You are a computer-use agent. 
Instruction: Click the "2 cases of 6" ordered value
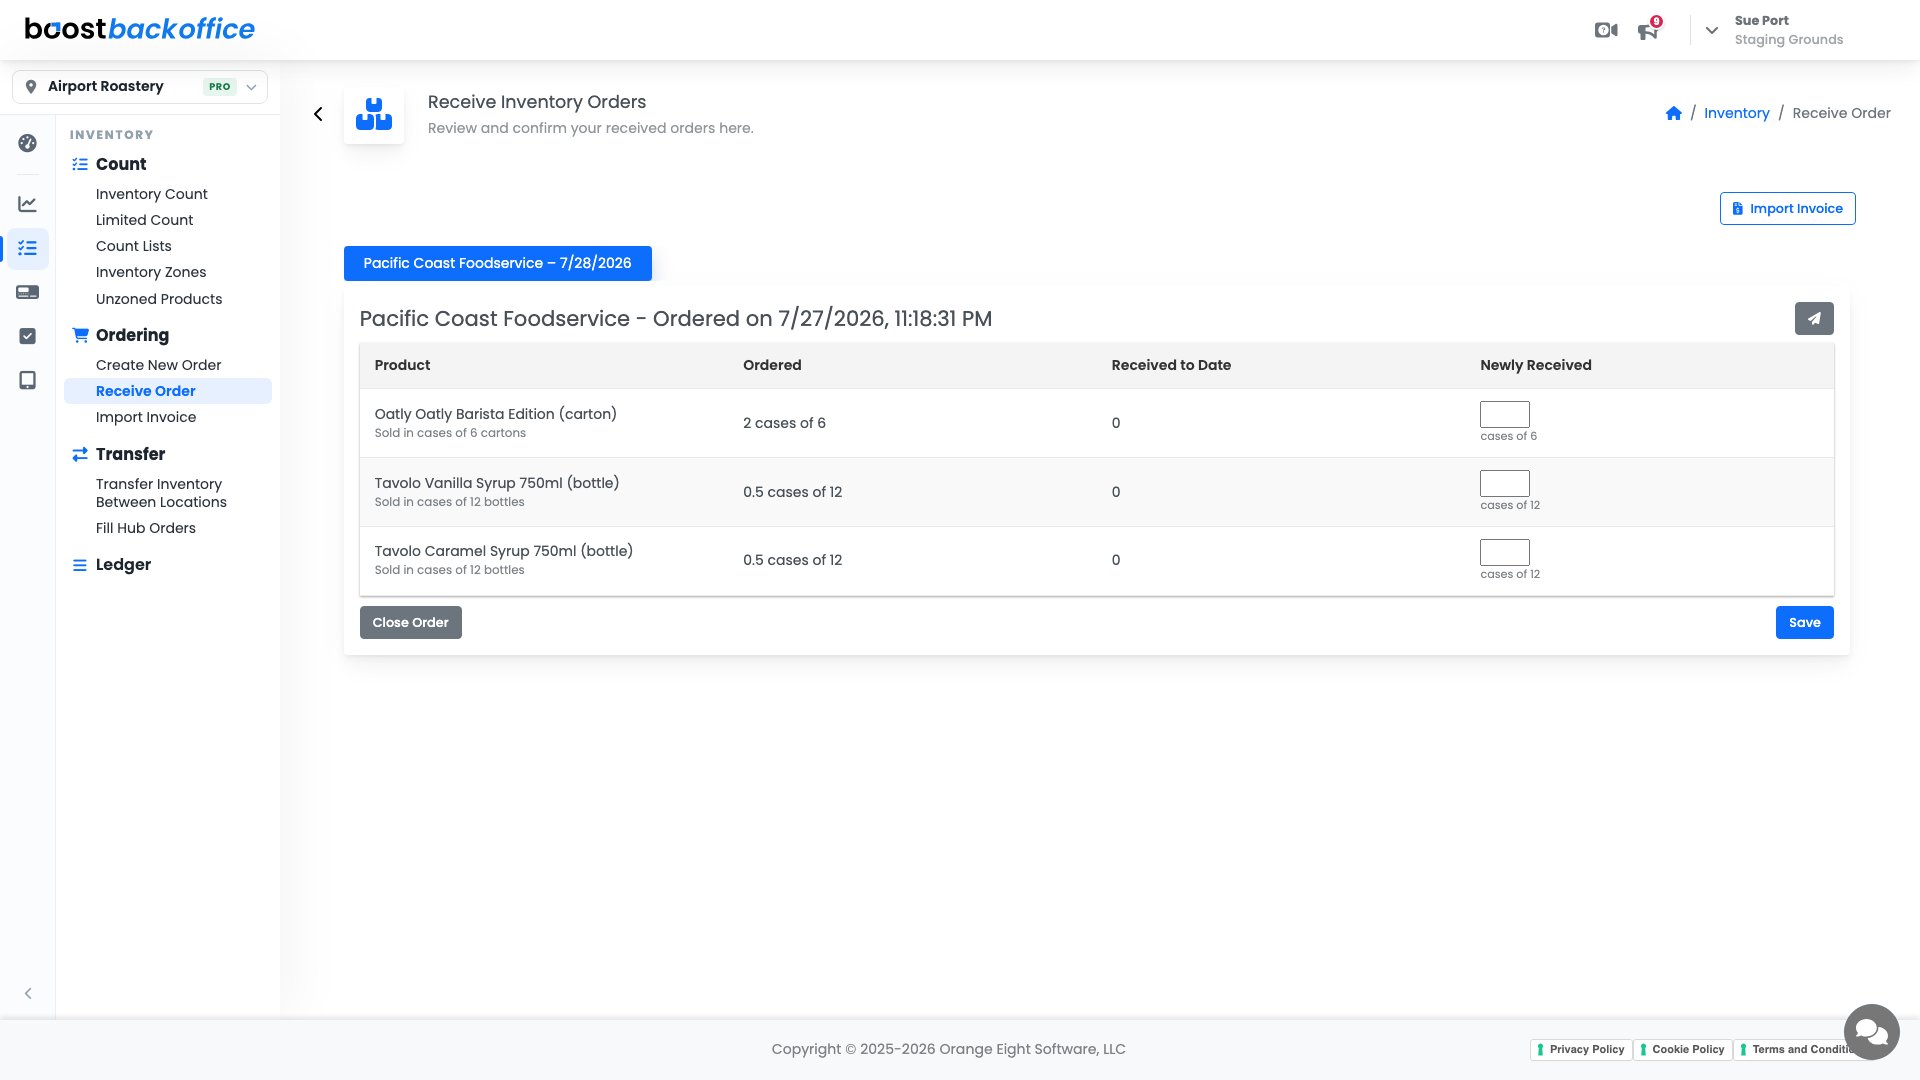point(784,423)
